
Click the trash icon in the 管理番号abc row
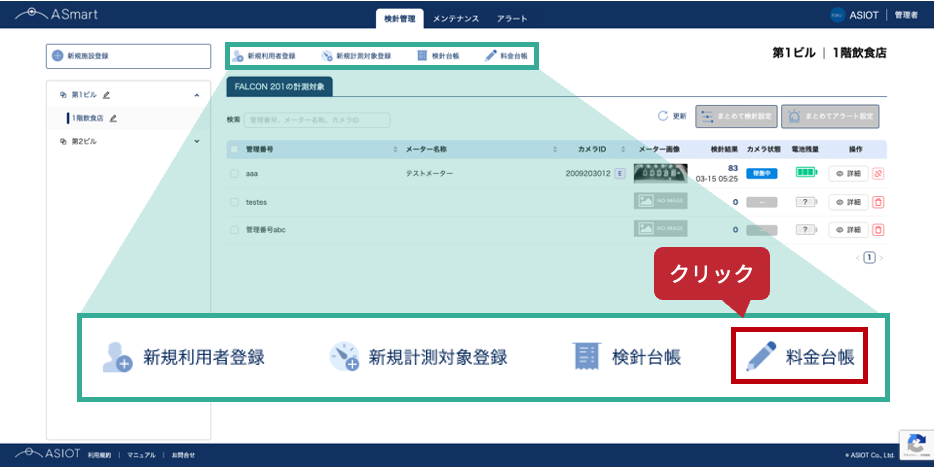[x=878, y=229]
